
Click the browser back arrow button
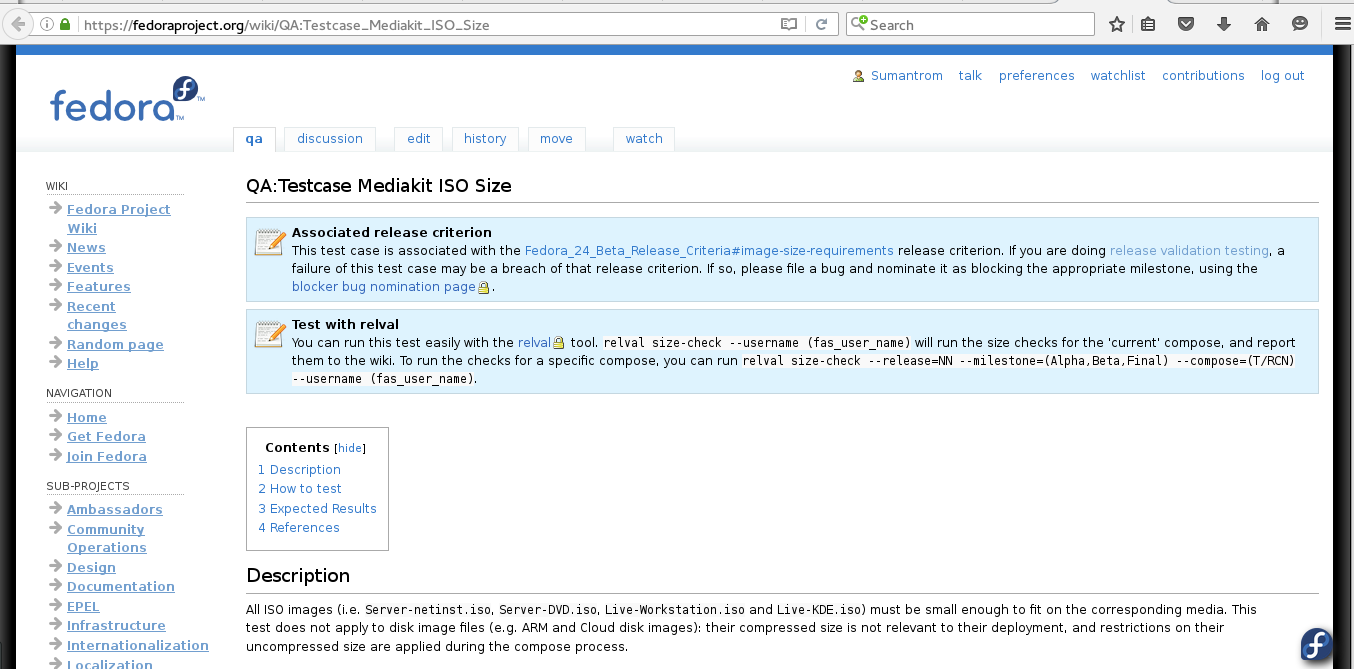(x=17, y=24)
